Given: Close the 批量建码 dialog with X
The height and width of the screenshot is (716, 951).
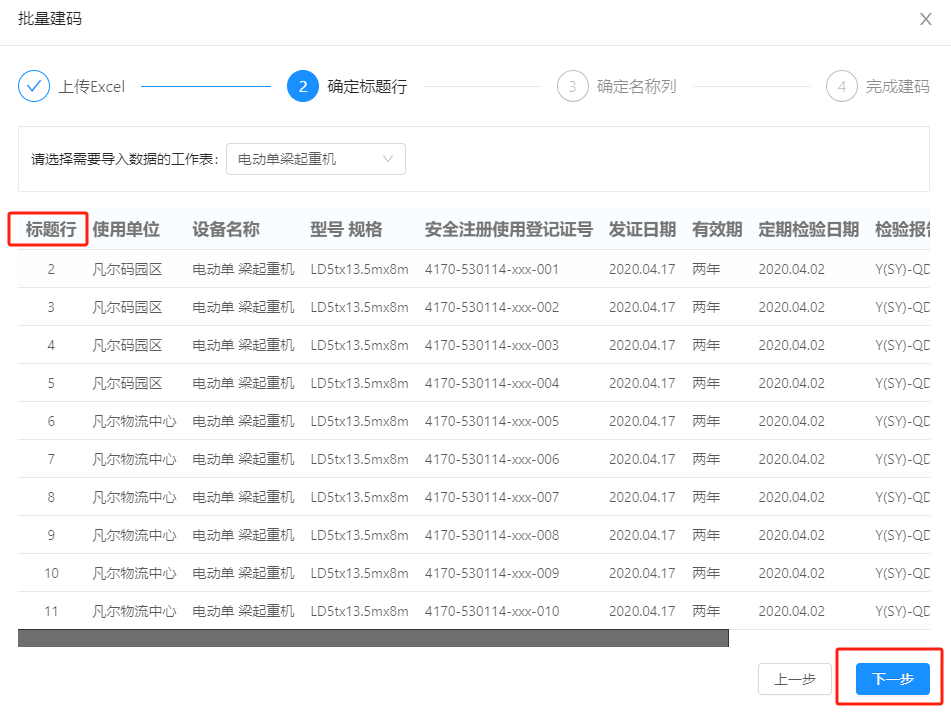Looking at the screenshot, I should pyautogui.click(x=925, y=20).
